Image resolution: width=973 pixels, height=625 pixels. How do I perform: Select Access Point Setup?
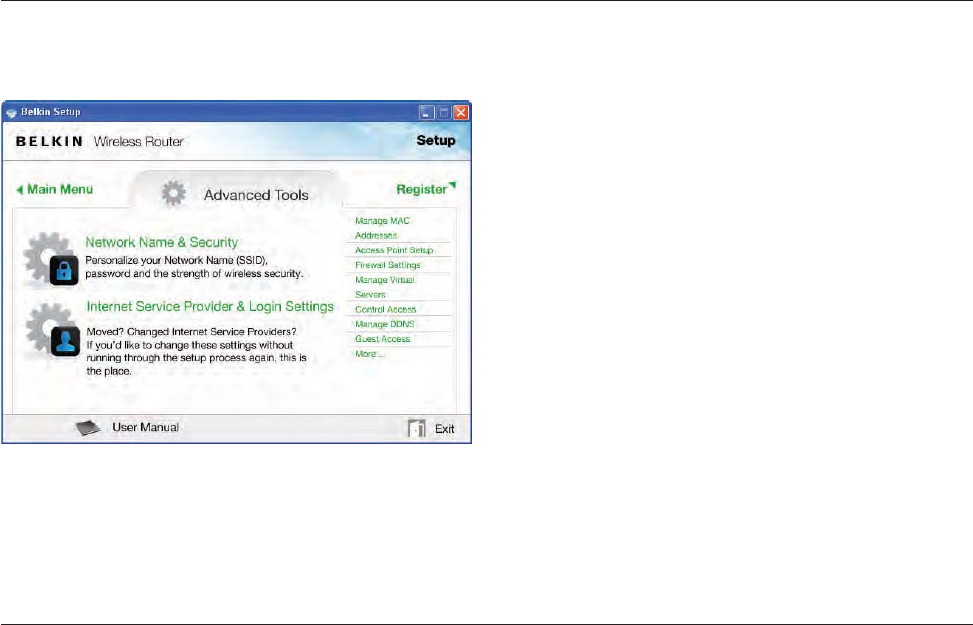tap(394, 250)
